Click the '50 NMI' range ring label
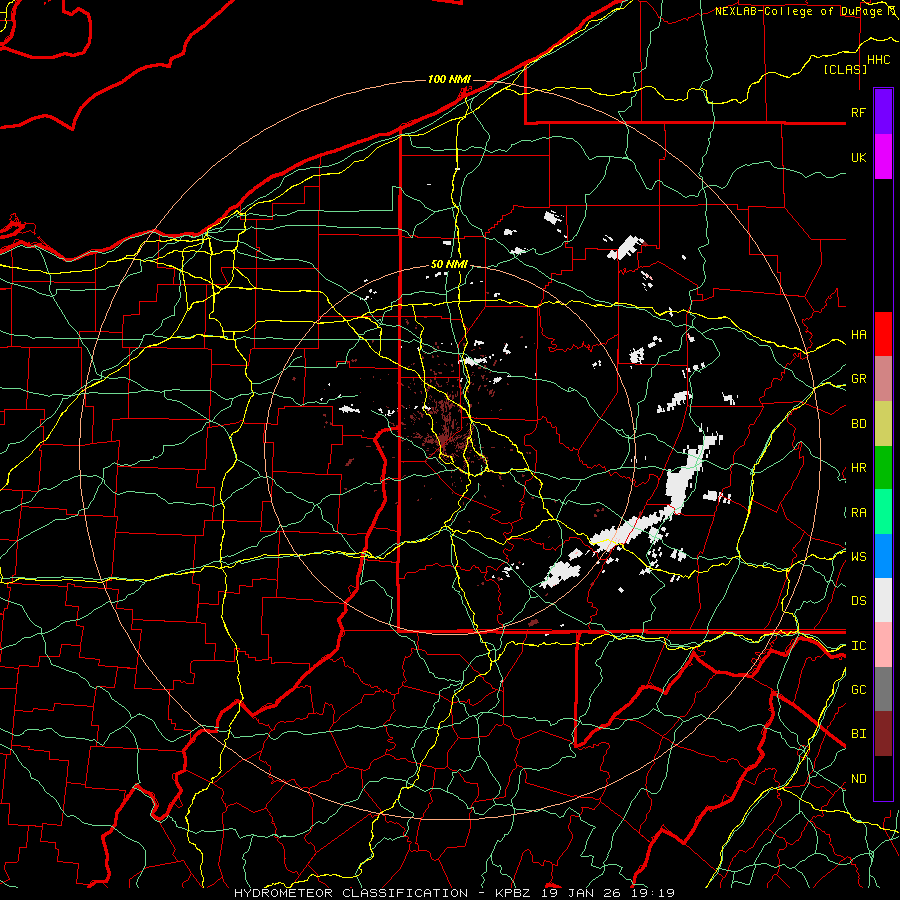 (x=449, y=265)
